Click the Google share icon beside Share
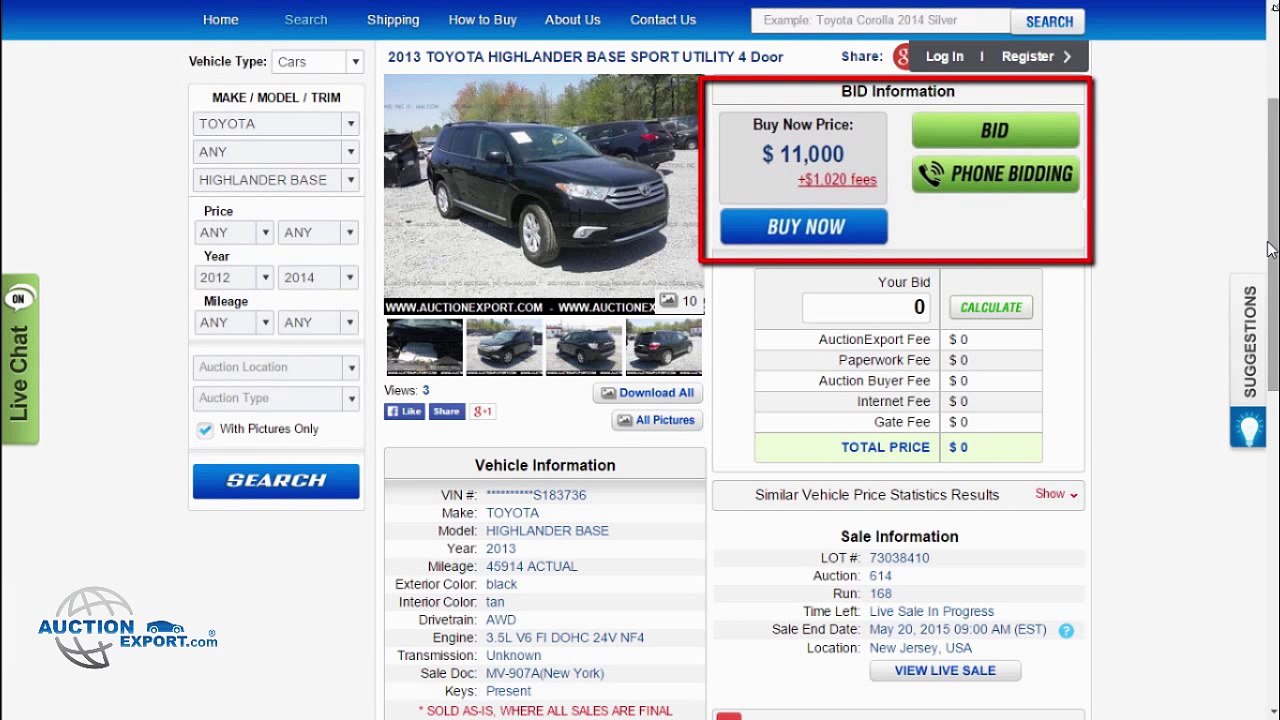Image resolution: width=1280 pixels, height=720 pixels. pyautogui.click(x=900, y=57)
